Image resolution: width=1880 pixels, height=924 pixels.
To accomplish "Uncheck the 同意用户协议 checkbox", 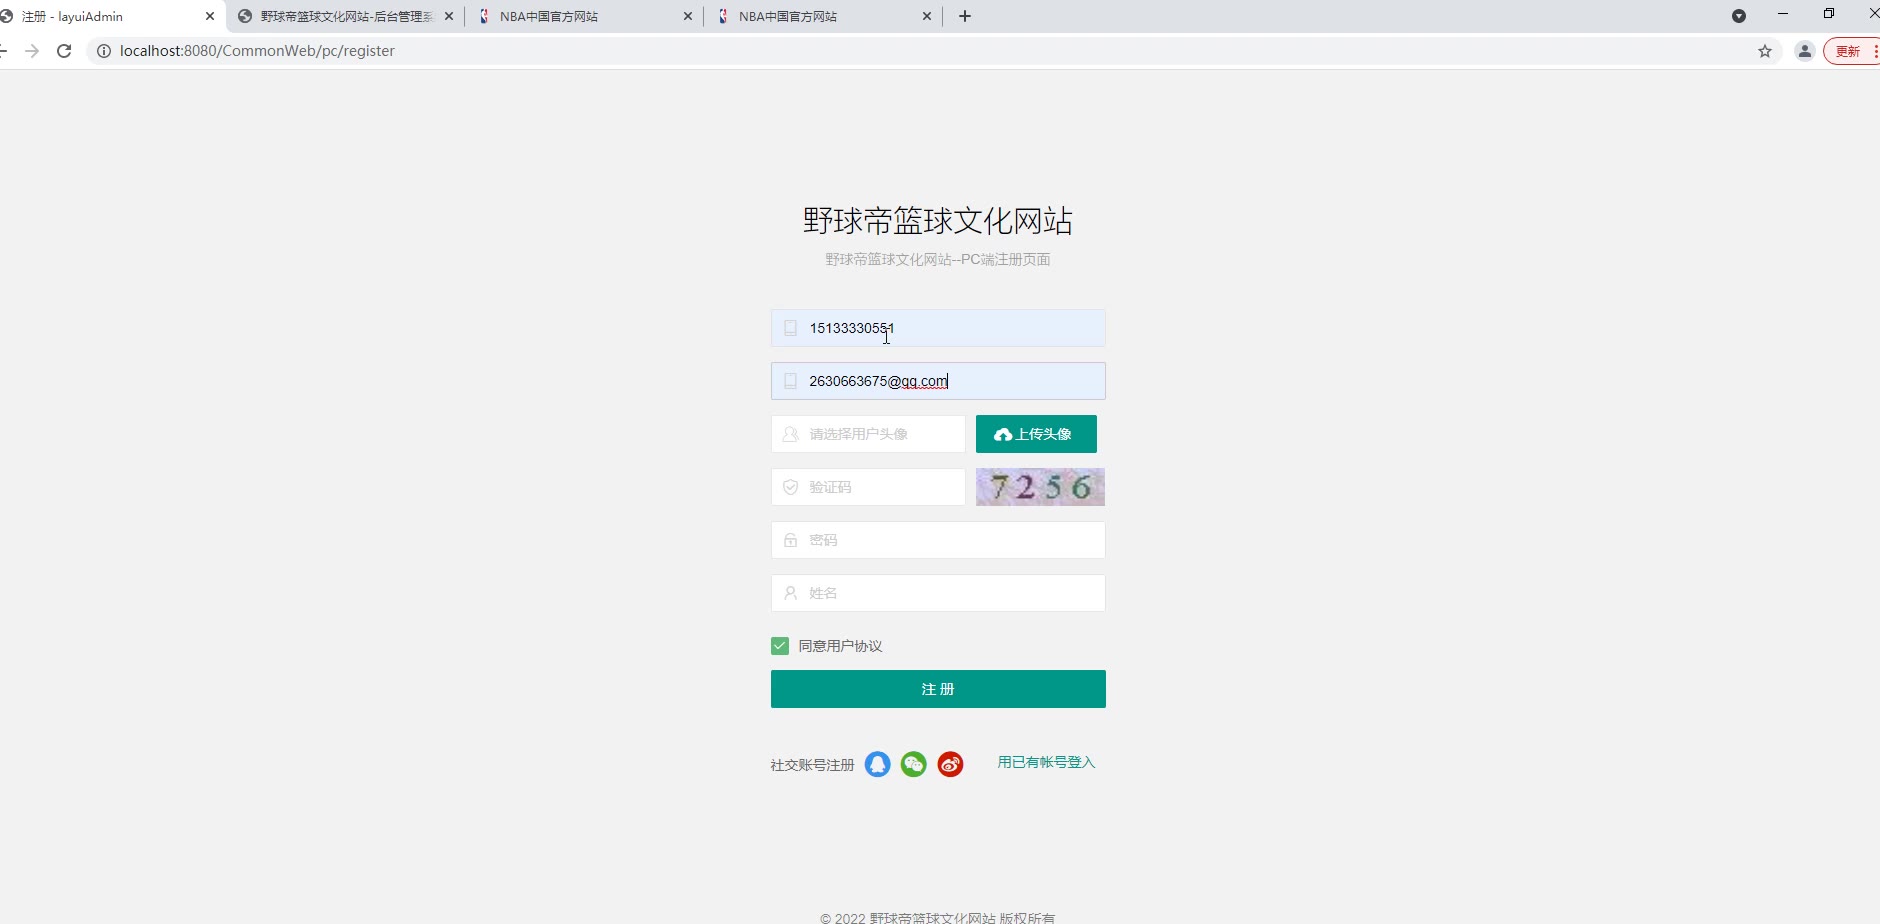I will pos(780,646).
